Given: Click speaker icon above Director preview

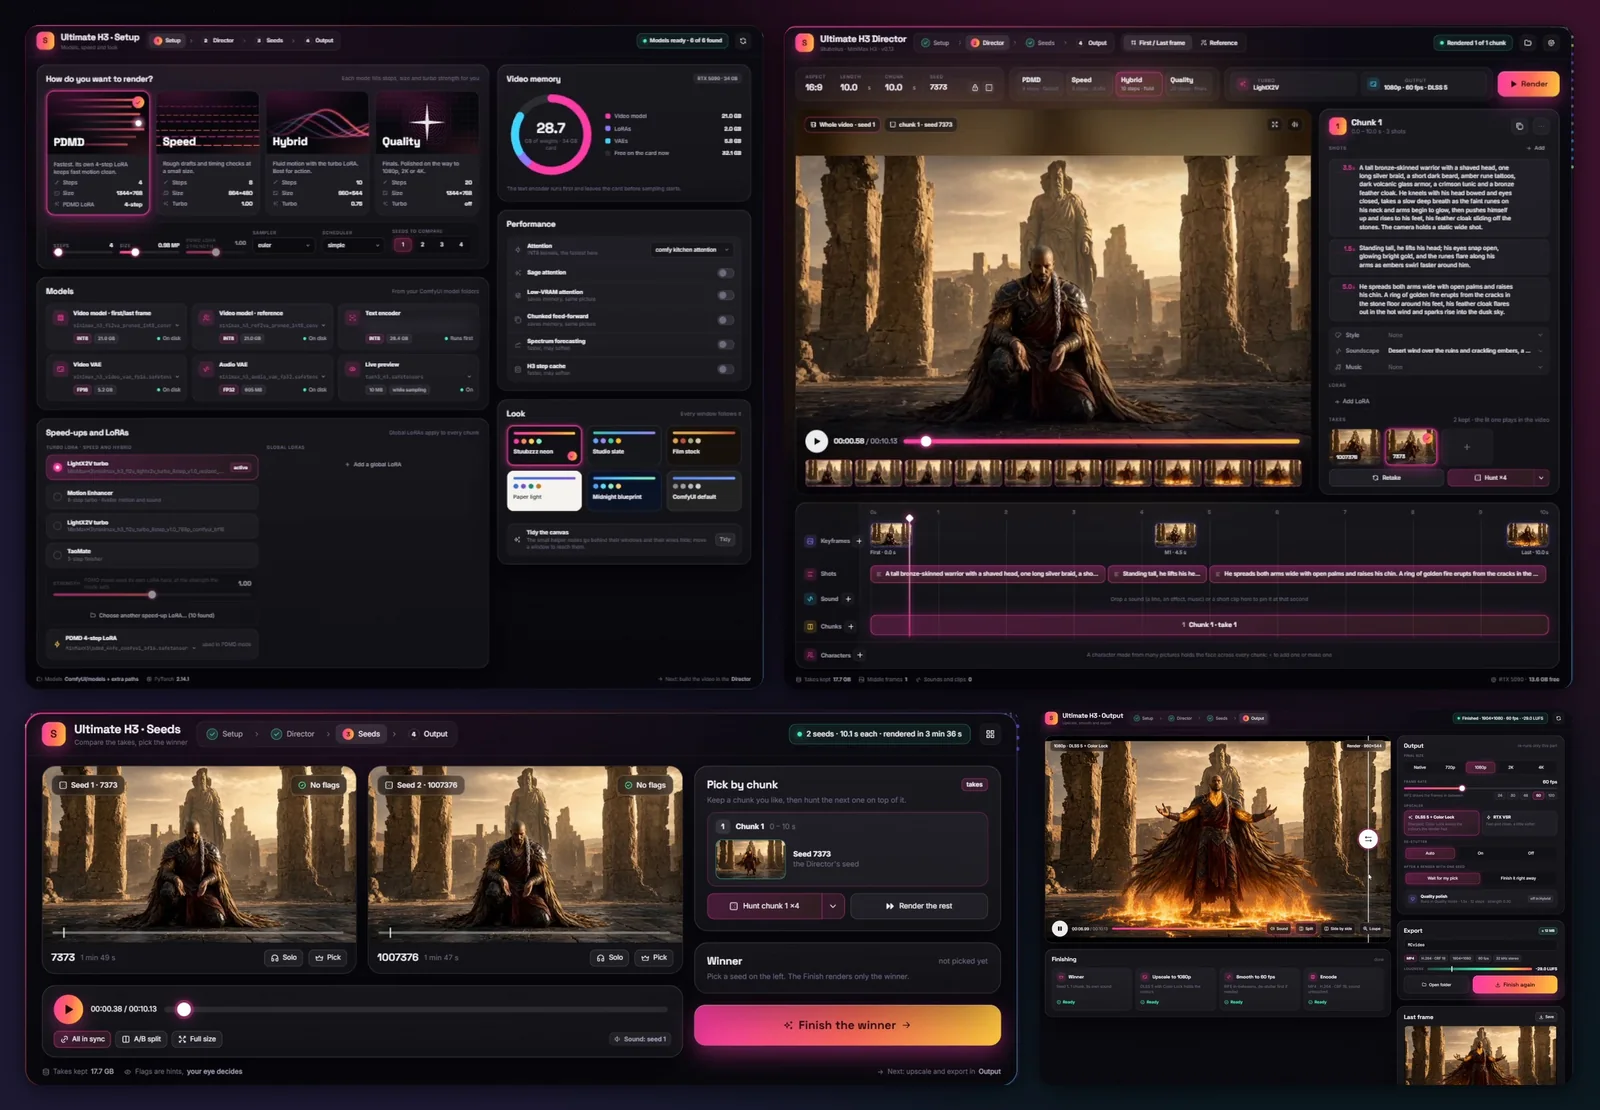Looking at the screenshot, I should click(1295, 125).
